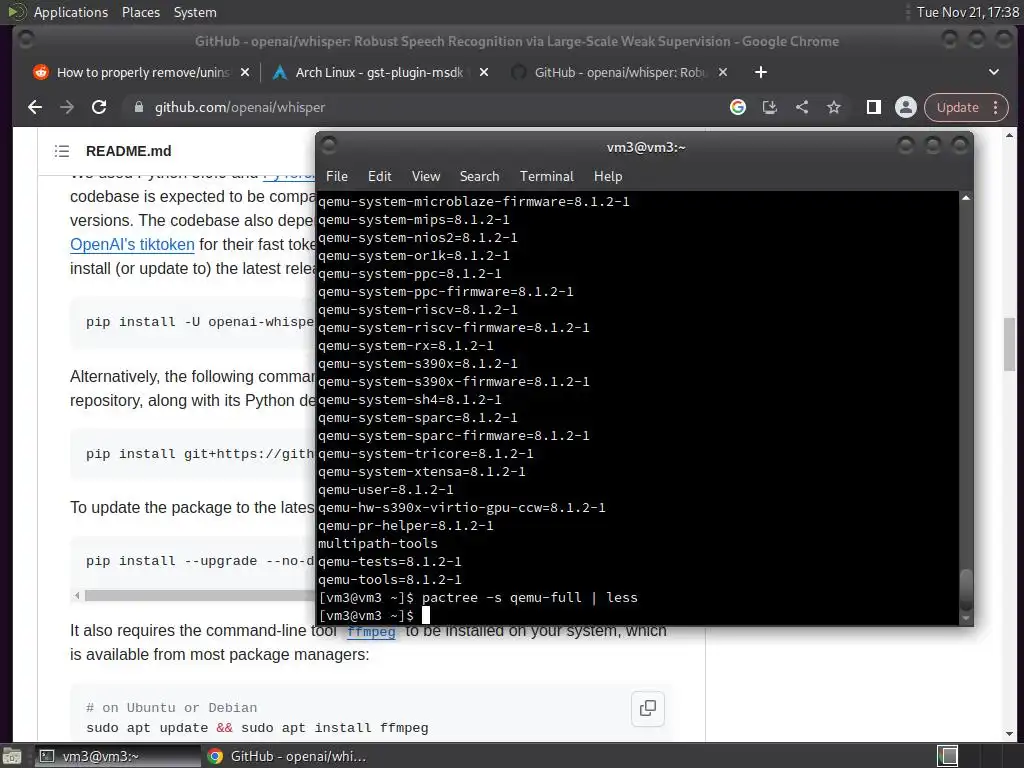Screen dimensions: 1024x768
Task: Toggle Chrome side panel icon
Action: click(x=874, y=107)
